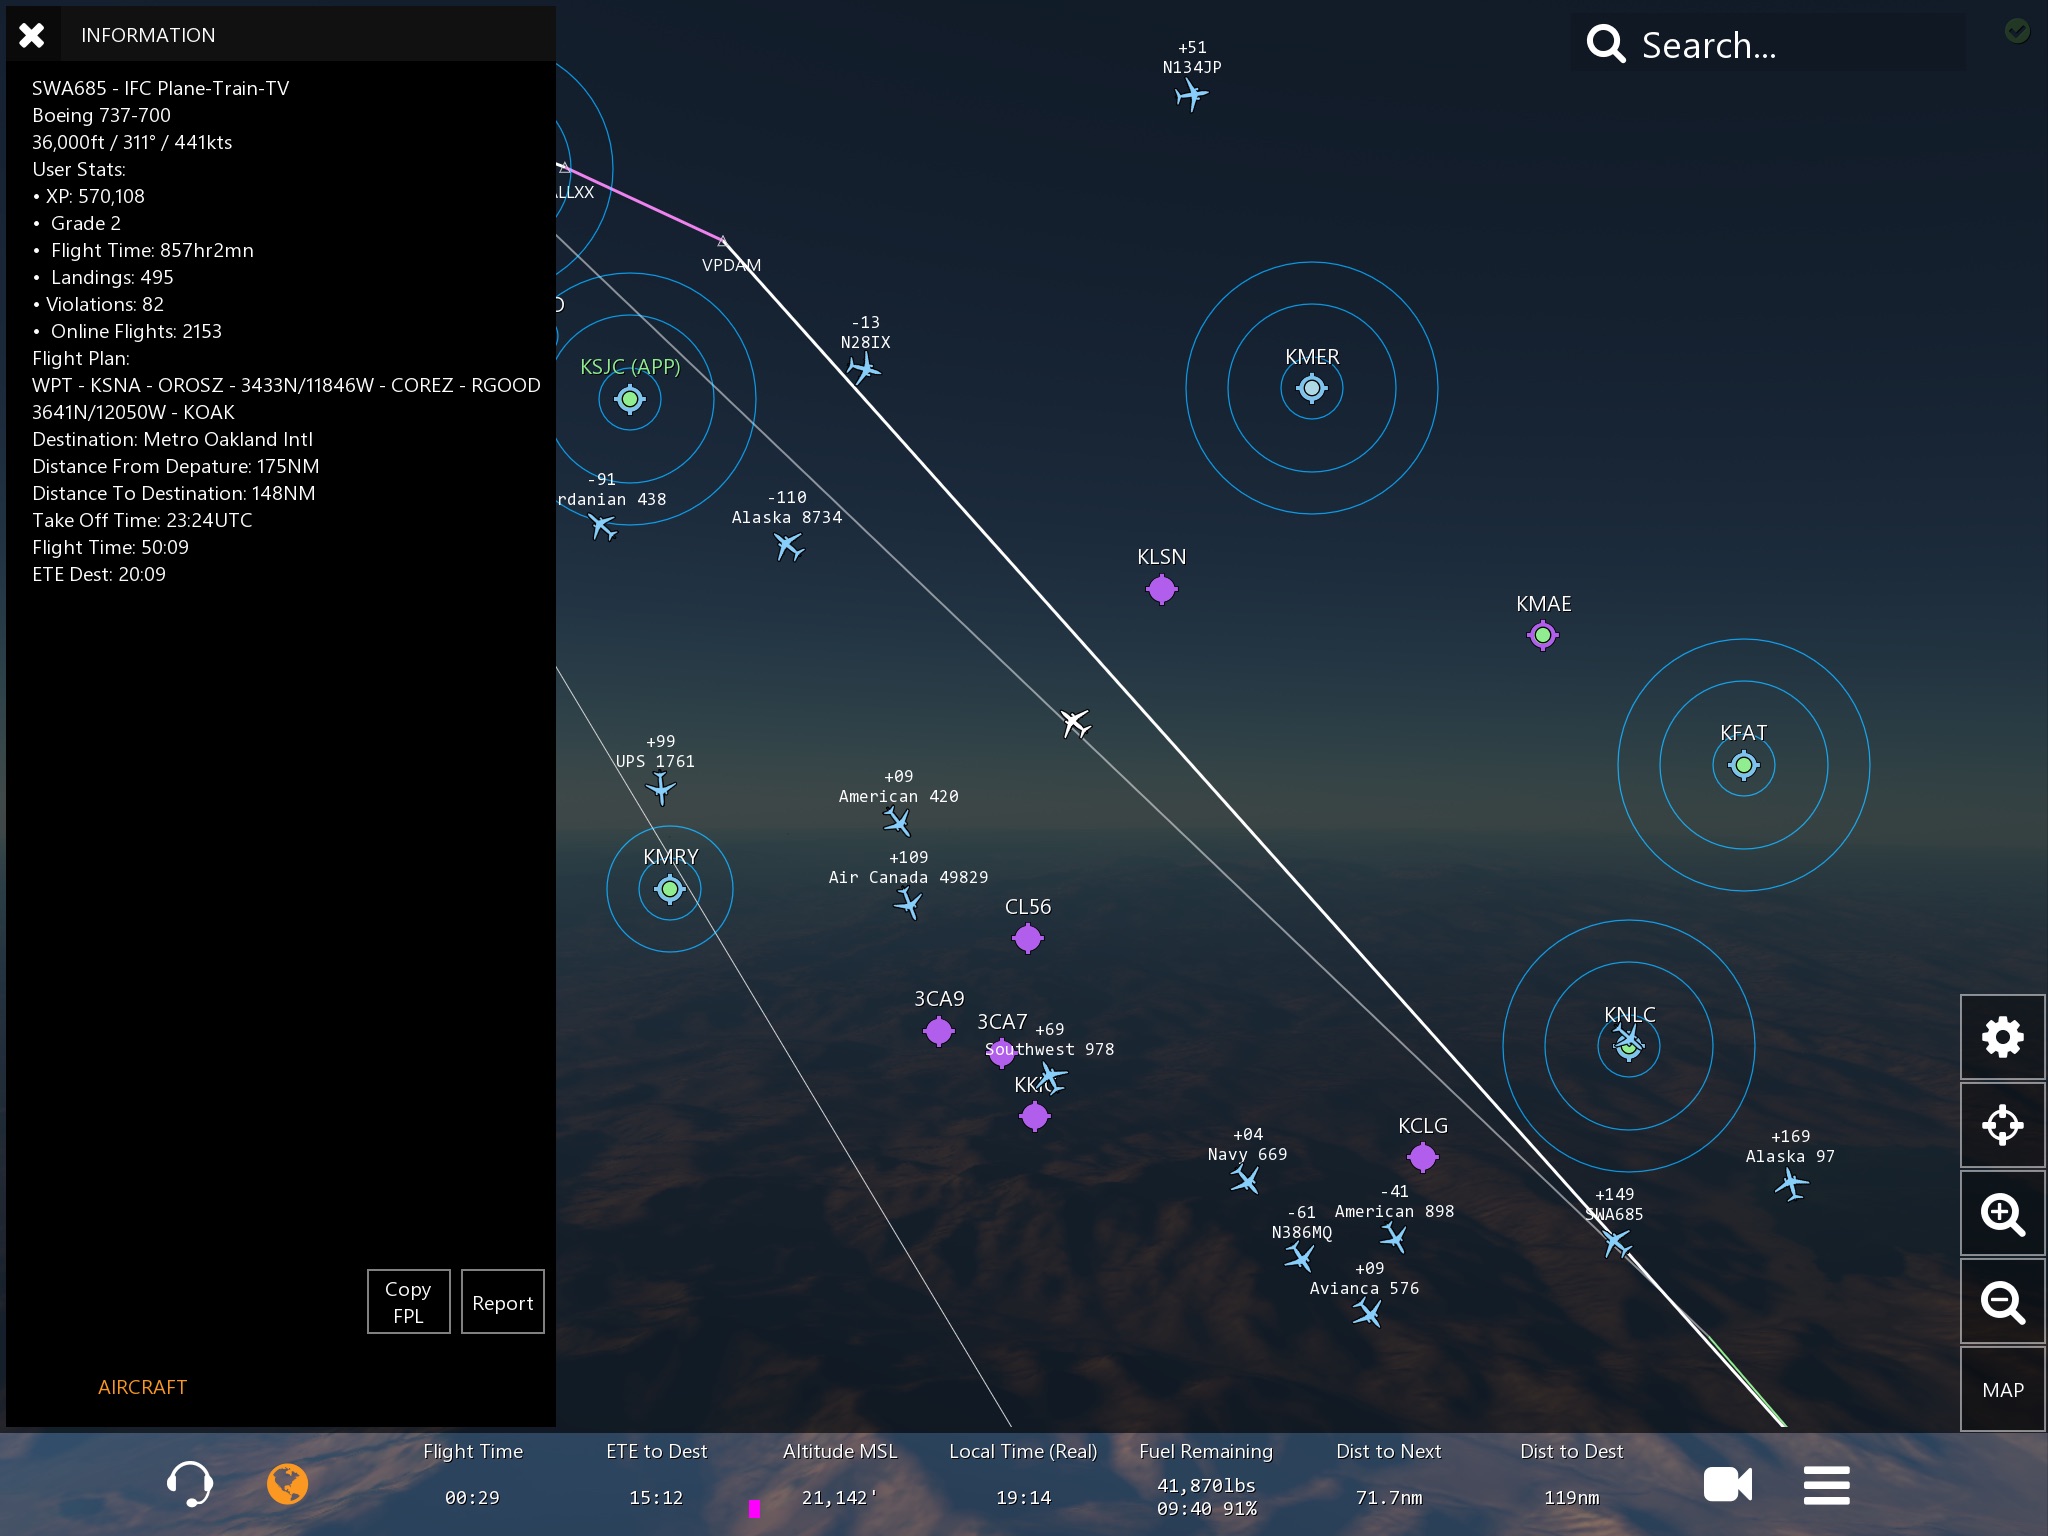Screen dimensions: 2048x1536
Task: Select KFAT airport on the map
Action: coord(1743,765)
